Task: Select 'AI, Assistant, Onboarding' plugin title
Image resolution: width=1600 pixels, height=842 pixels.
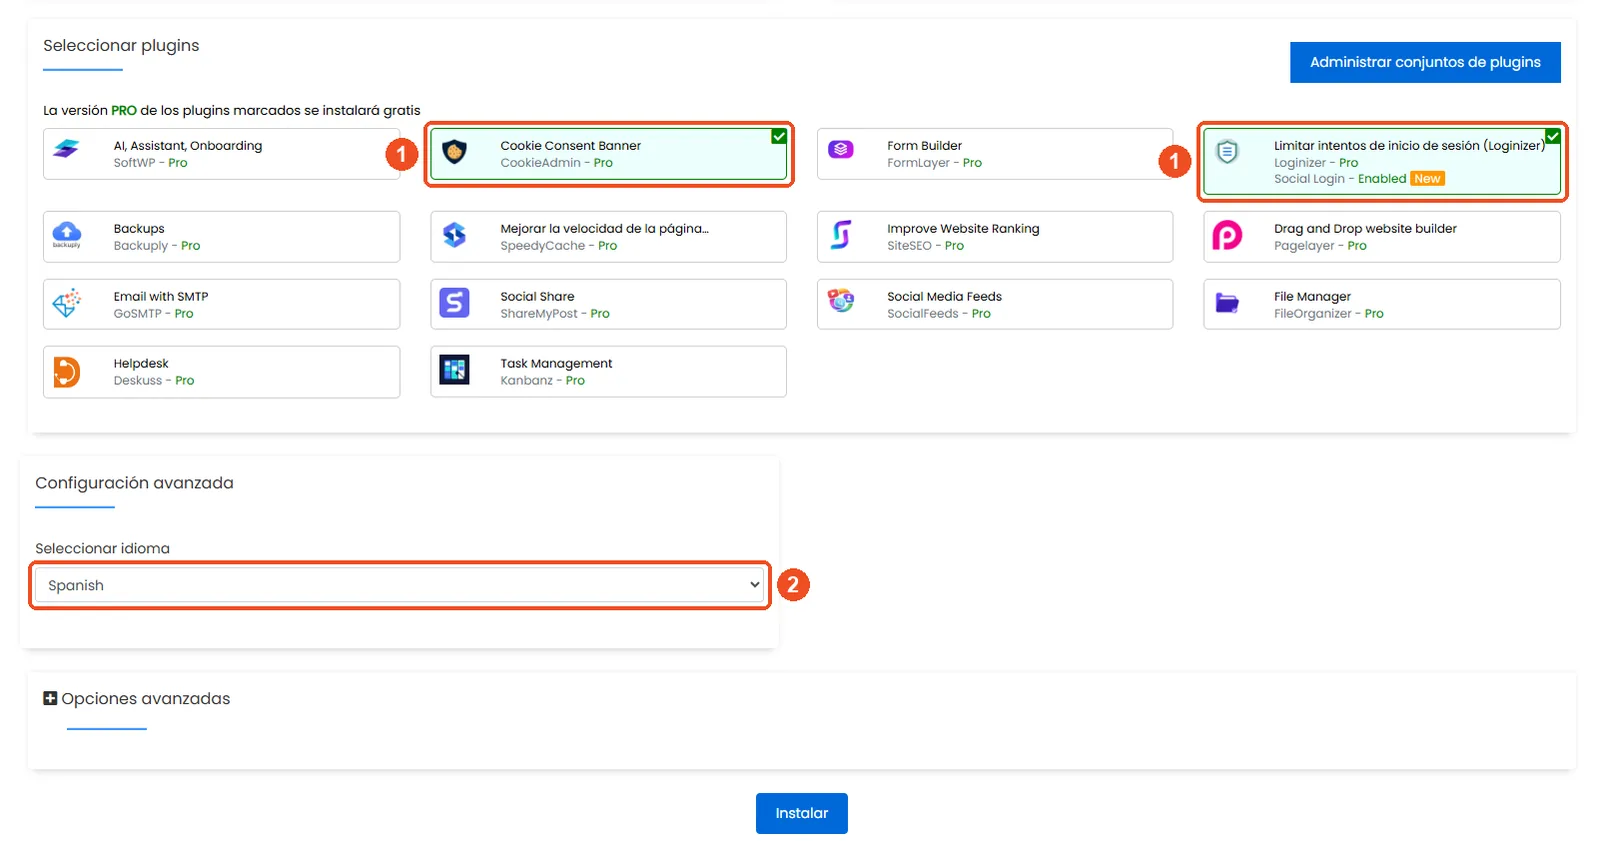Action: coord(188,146)
